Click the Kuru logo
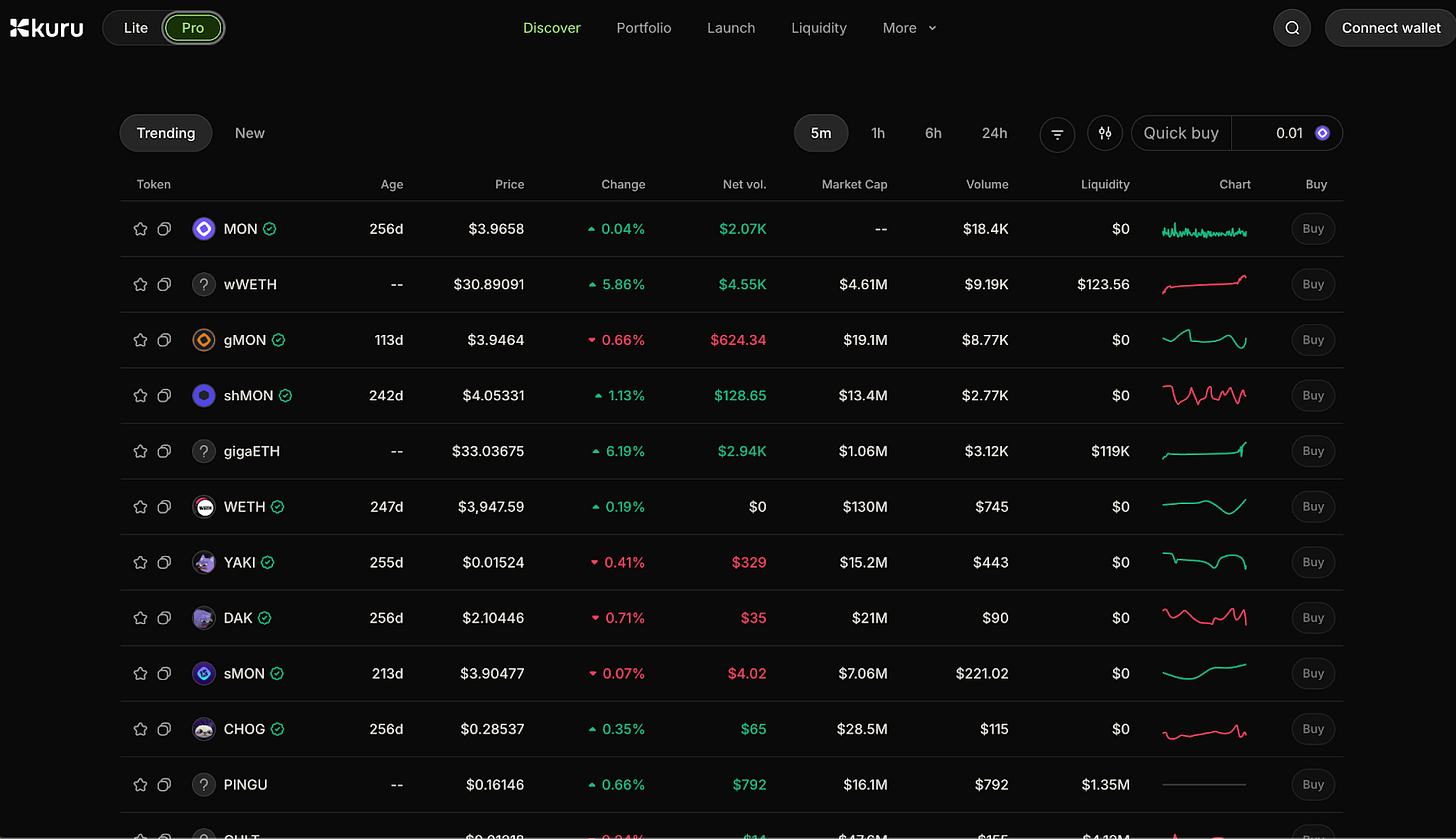The height and width of the screenshot is (839, 1456). pos(47,28)
